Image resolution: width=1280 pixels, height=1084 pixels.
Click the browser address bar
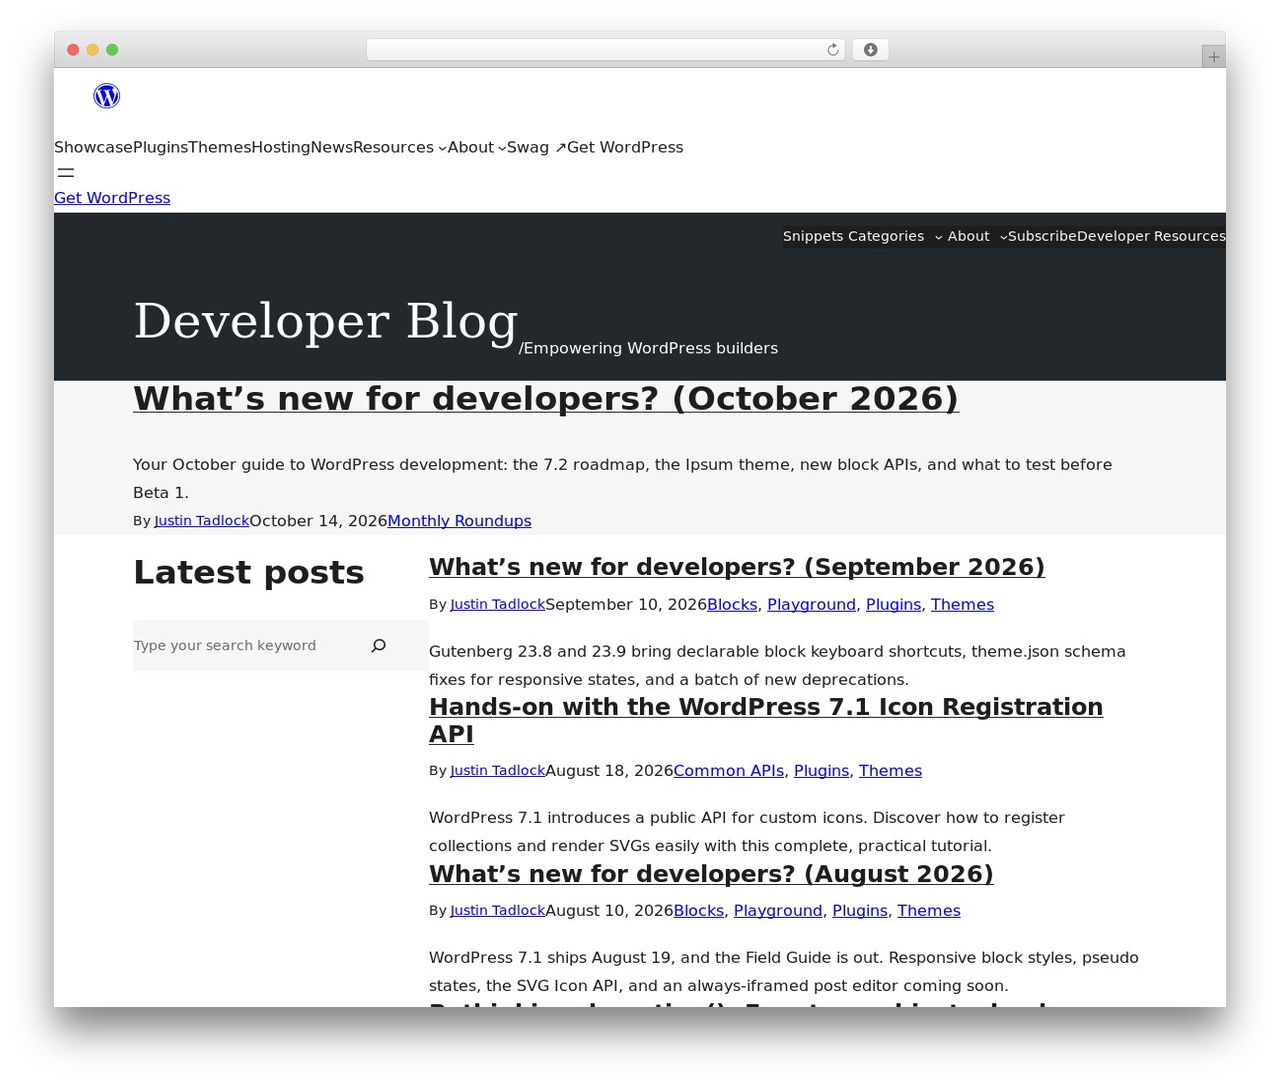[606, 50]
